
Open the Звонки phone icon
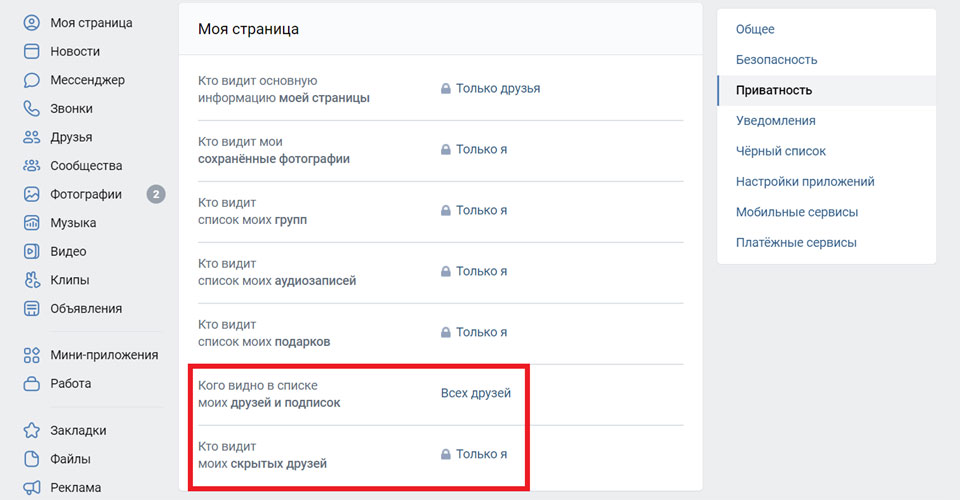(x=31, y=108)
